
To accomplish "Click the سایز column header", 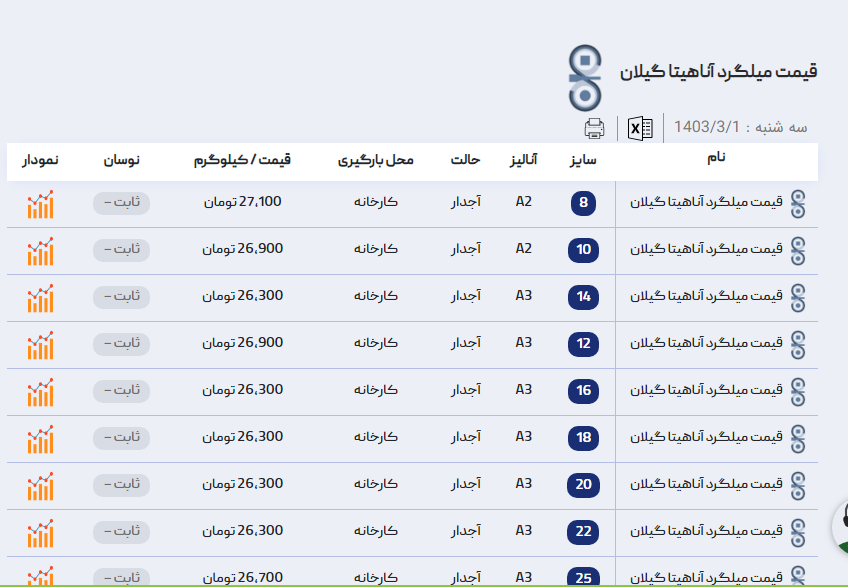I will click(x=583, y=160).
